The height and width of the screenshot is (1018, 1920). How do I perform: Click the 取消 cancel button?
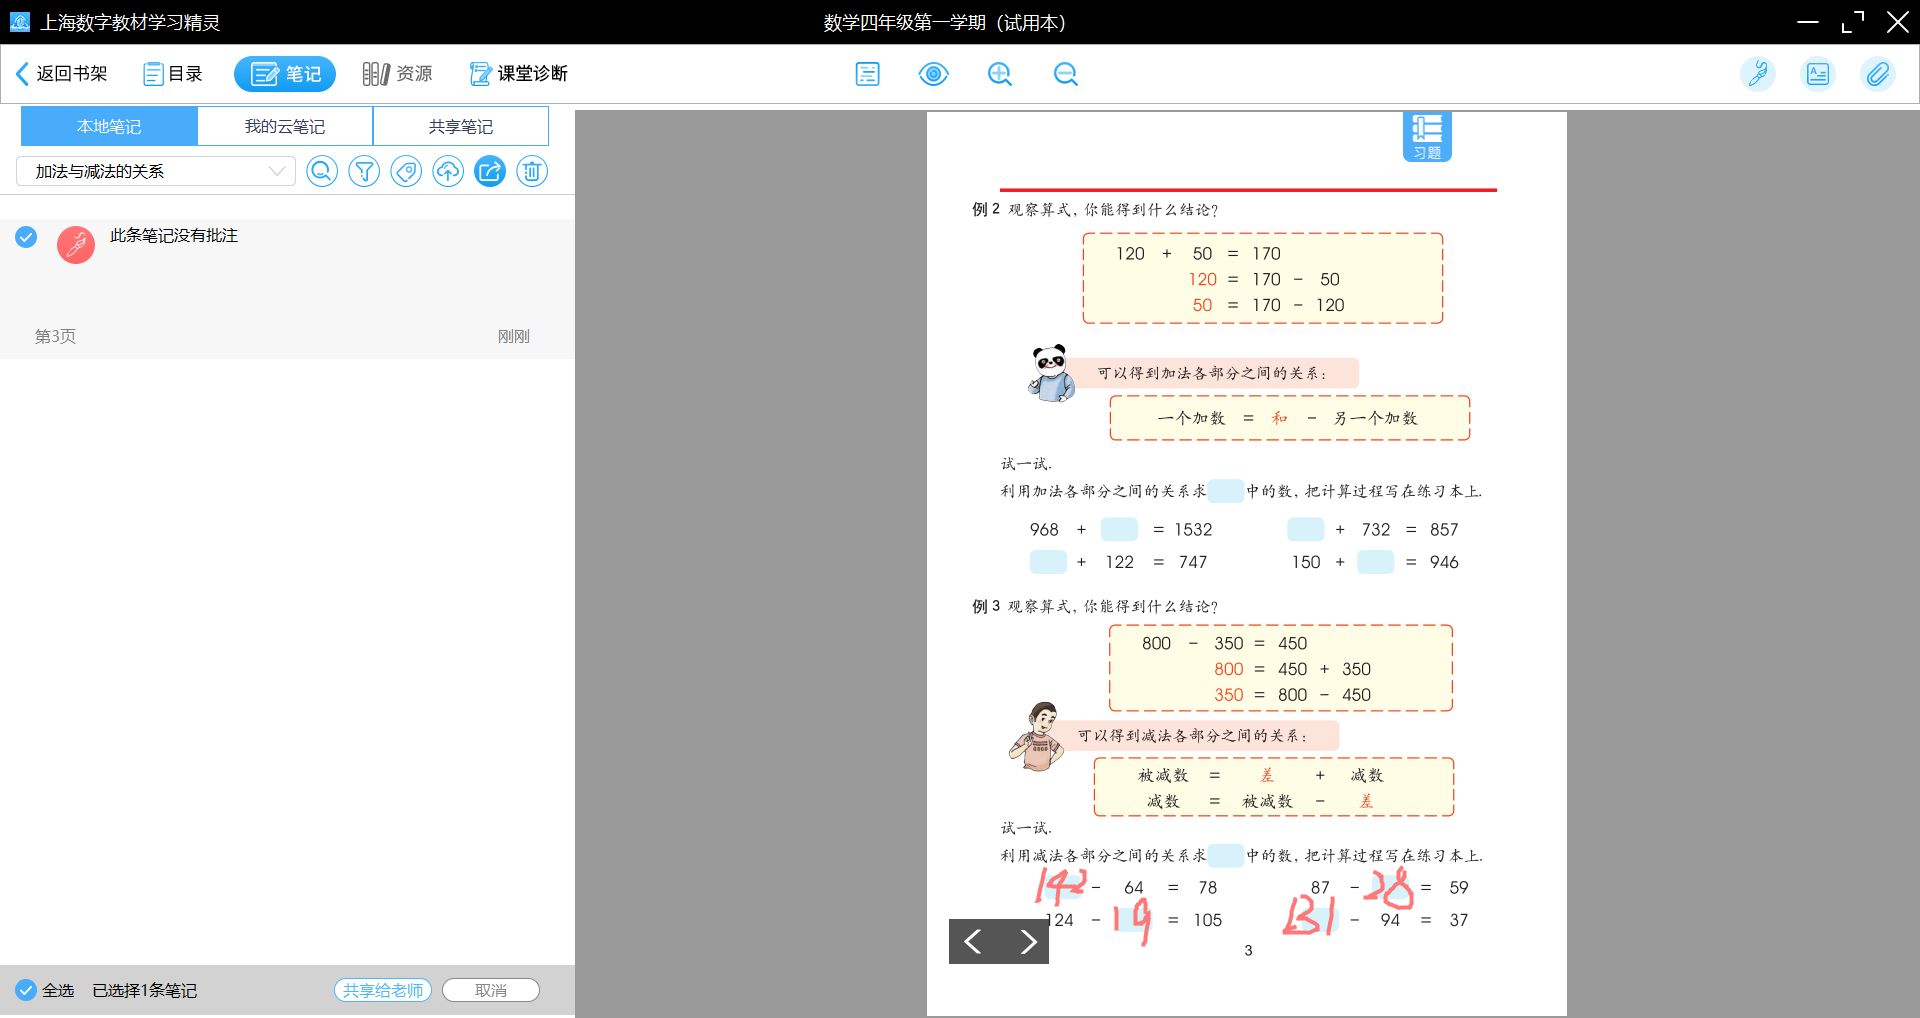click(491, 990)
